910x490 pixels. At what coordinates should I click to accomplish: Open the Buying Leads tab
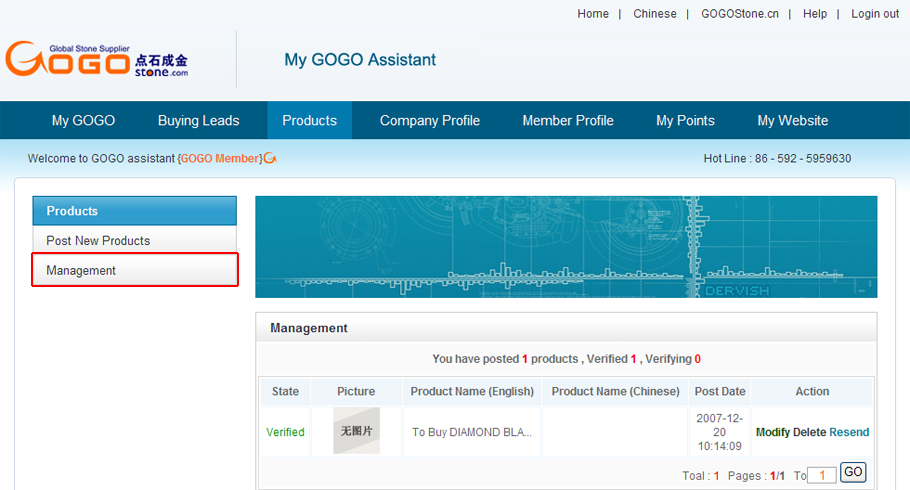199,121
